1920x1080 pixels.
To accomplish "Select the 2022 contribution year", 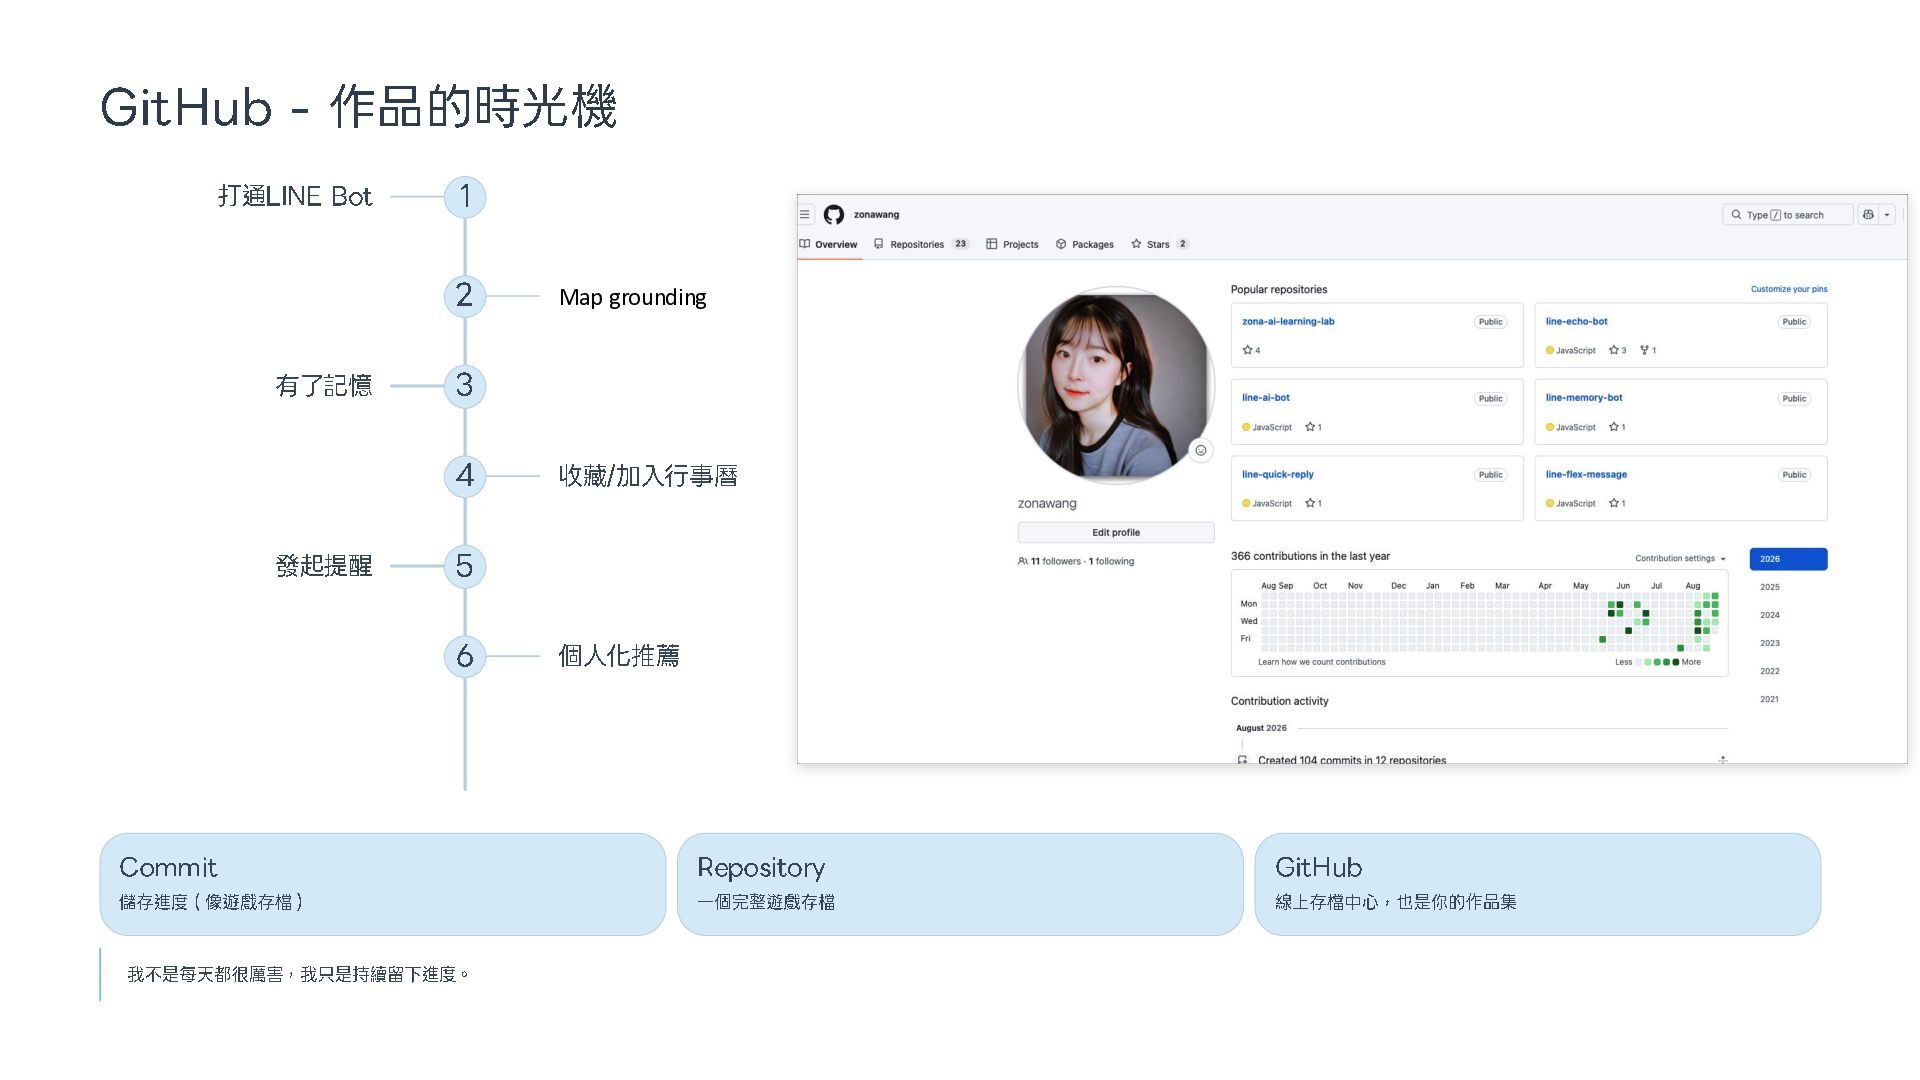I will click(x=1770, y=671).
